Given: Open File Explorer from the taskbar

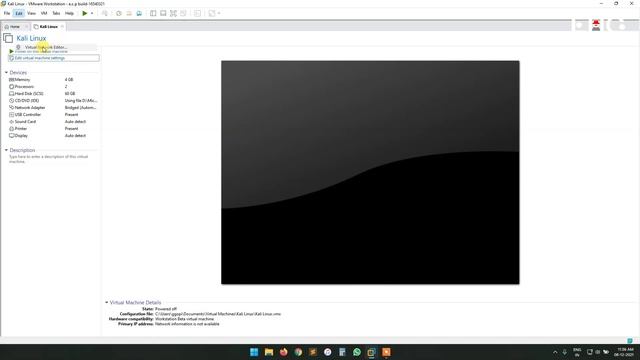Looking at the screenshot, I should coord(269,352).
